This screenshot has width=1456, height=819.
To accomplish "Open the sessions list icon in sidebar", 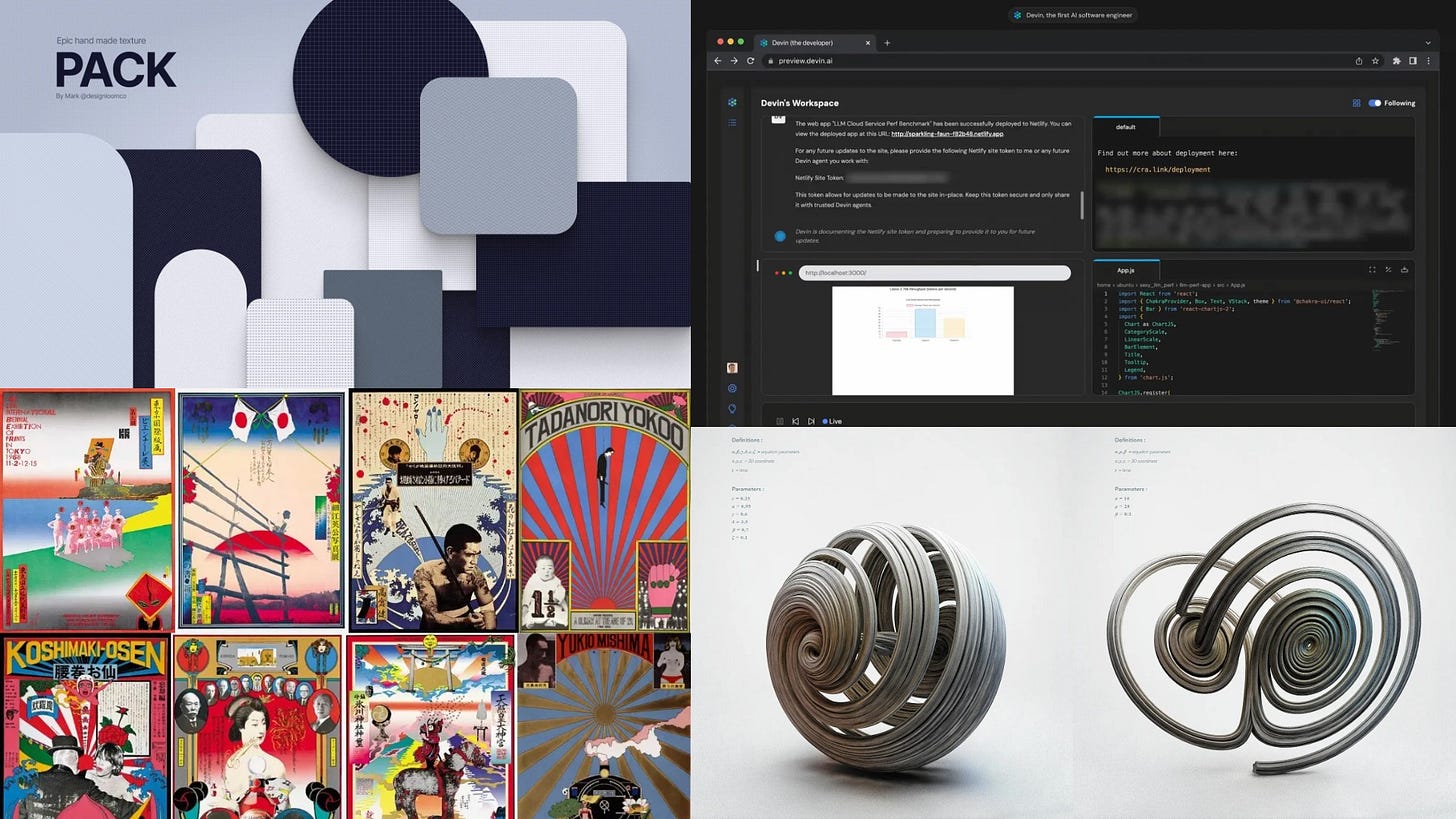I will coord(733,123).
